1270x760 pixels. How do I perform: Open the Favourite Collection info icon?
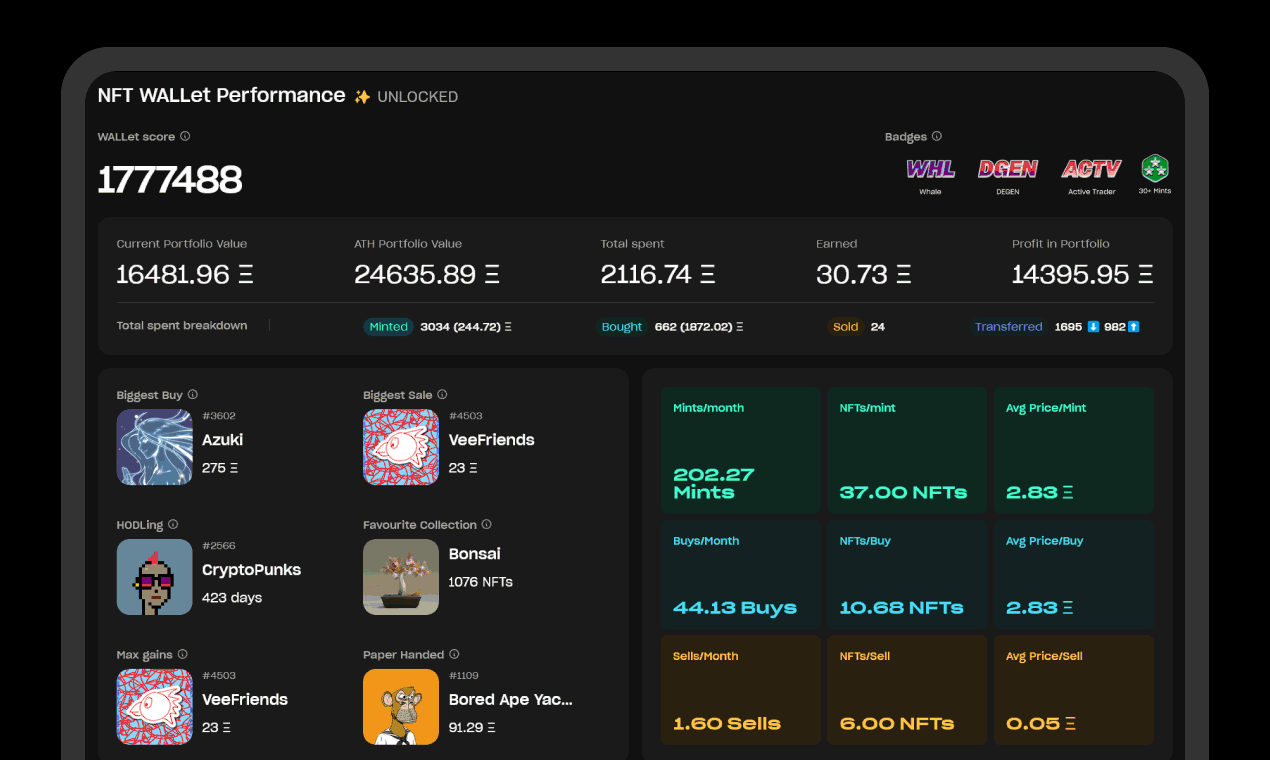[487, 524]
